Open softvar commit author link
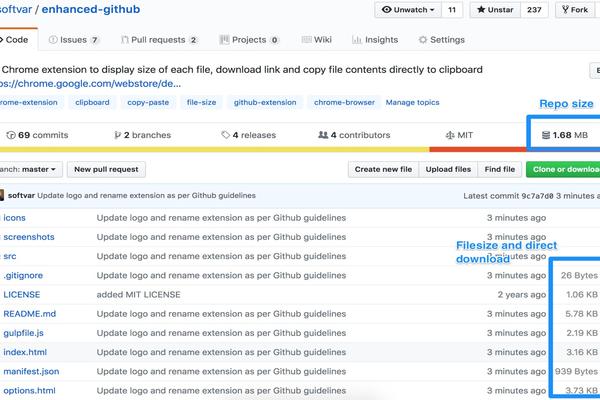 tap(21, 196)
